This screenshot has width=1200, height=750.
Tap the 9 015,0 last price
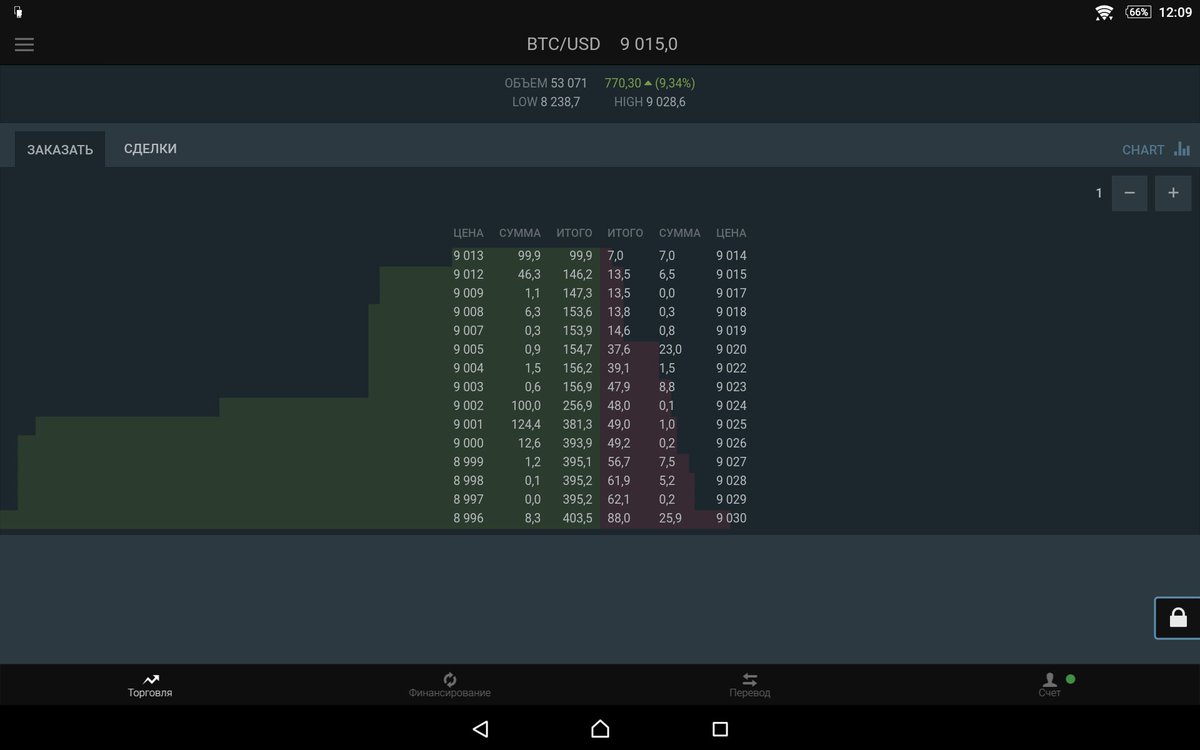[649, 44]
